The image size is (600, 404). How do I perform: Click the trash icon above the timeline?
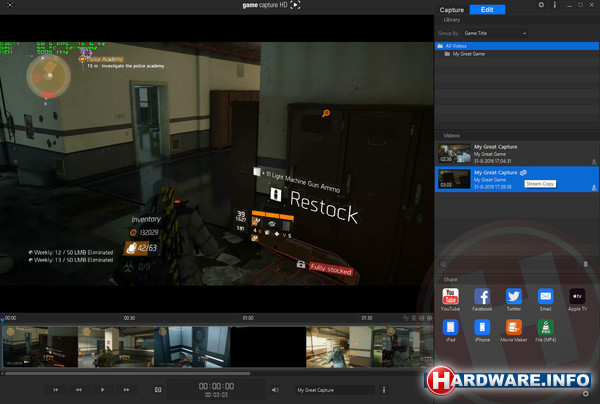414,318
